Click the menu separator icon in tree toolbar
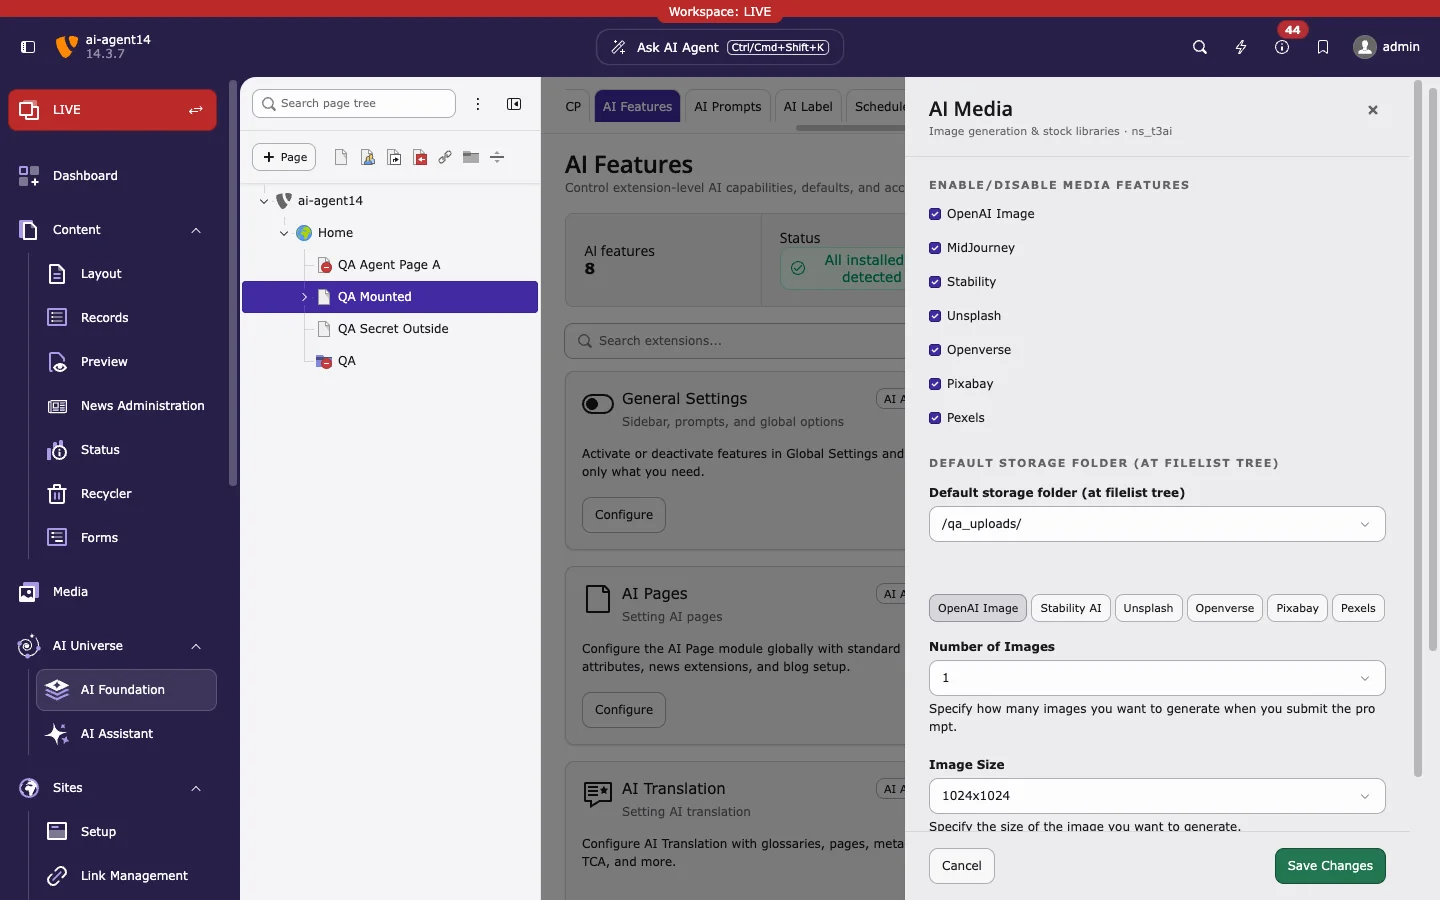The height and width of the screenshot is (900, 1440). [497, 157]
